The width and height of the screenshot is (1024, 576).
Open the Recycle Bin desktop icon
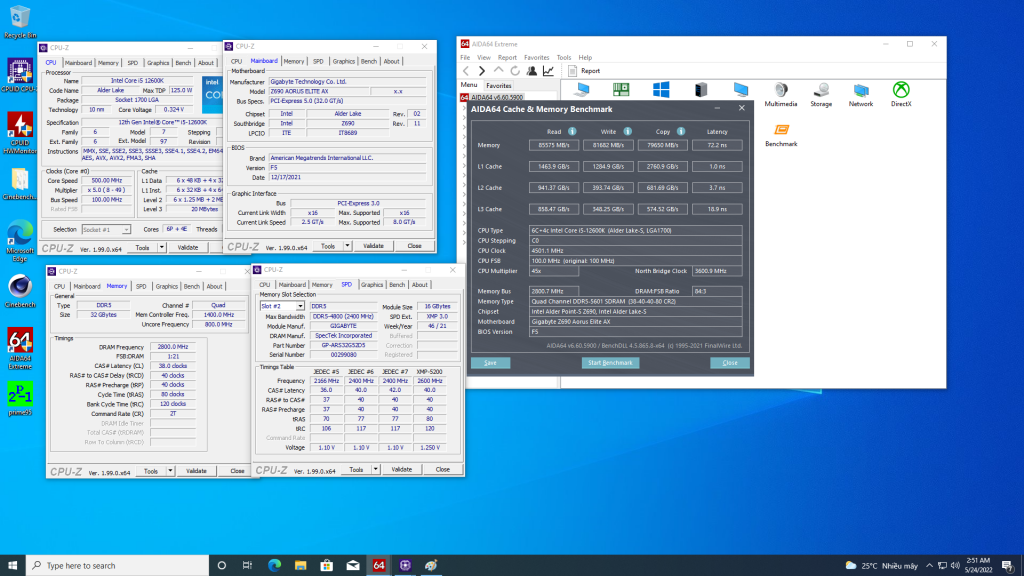[x=20, y=22]
